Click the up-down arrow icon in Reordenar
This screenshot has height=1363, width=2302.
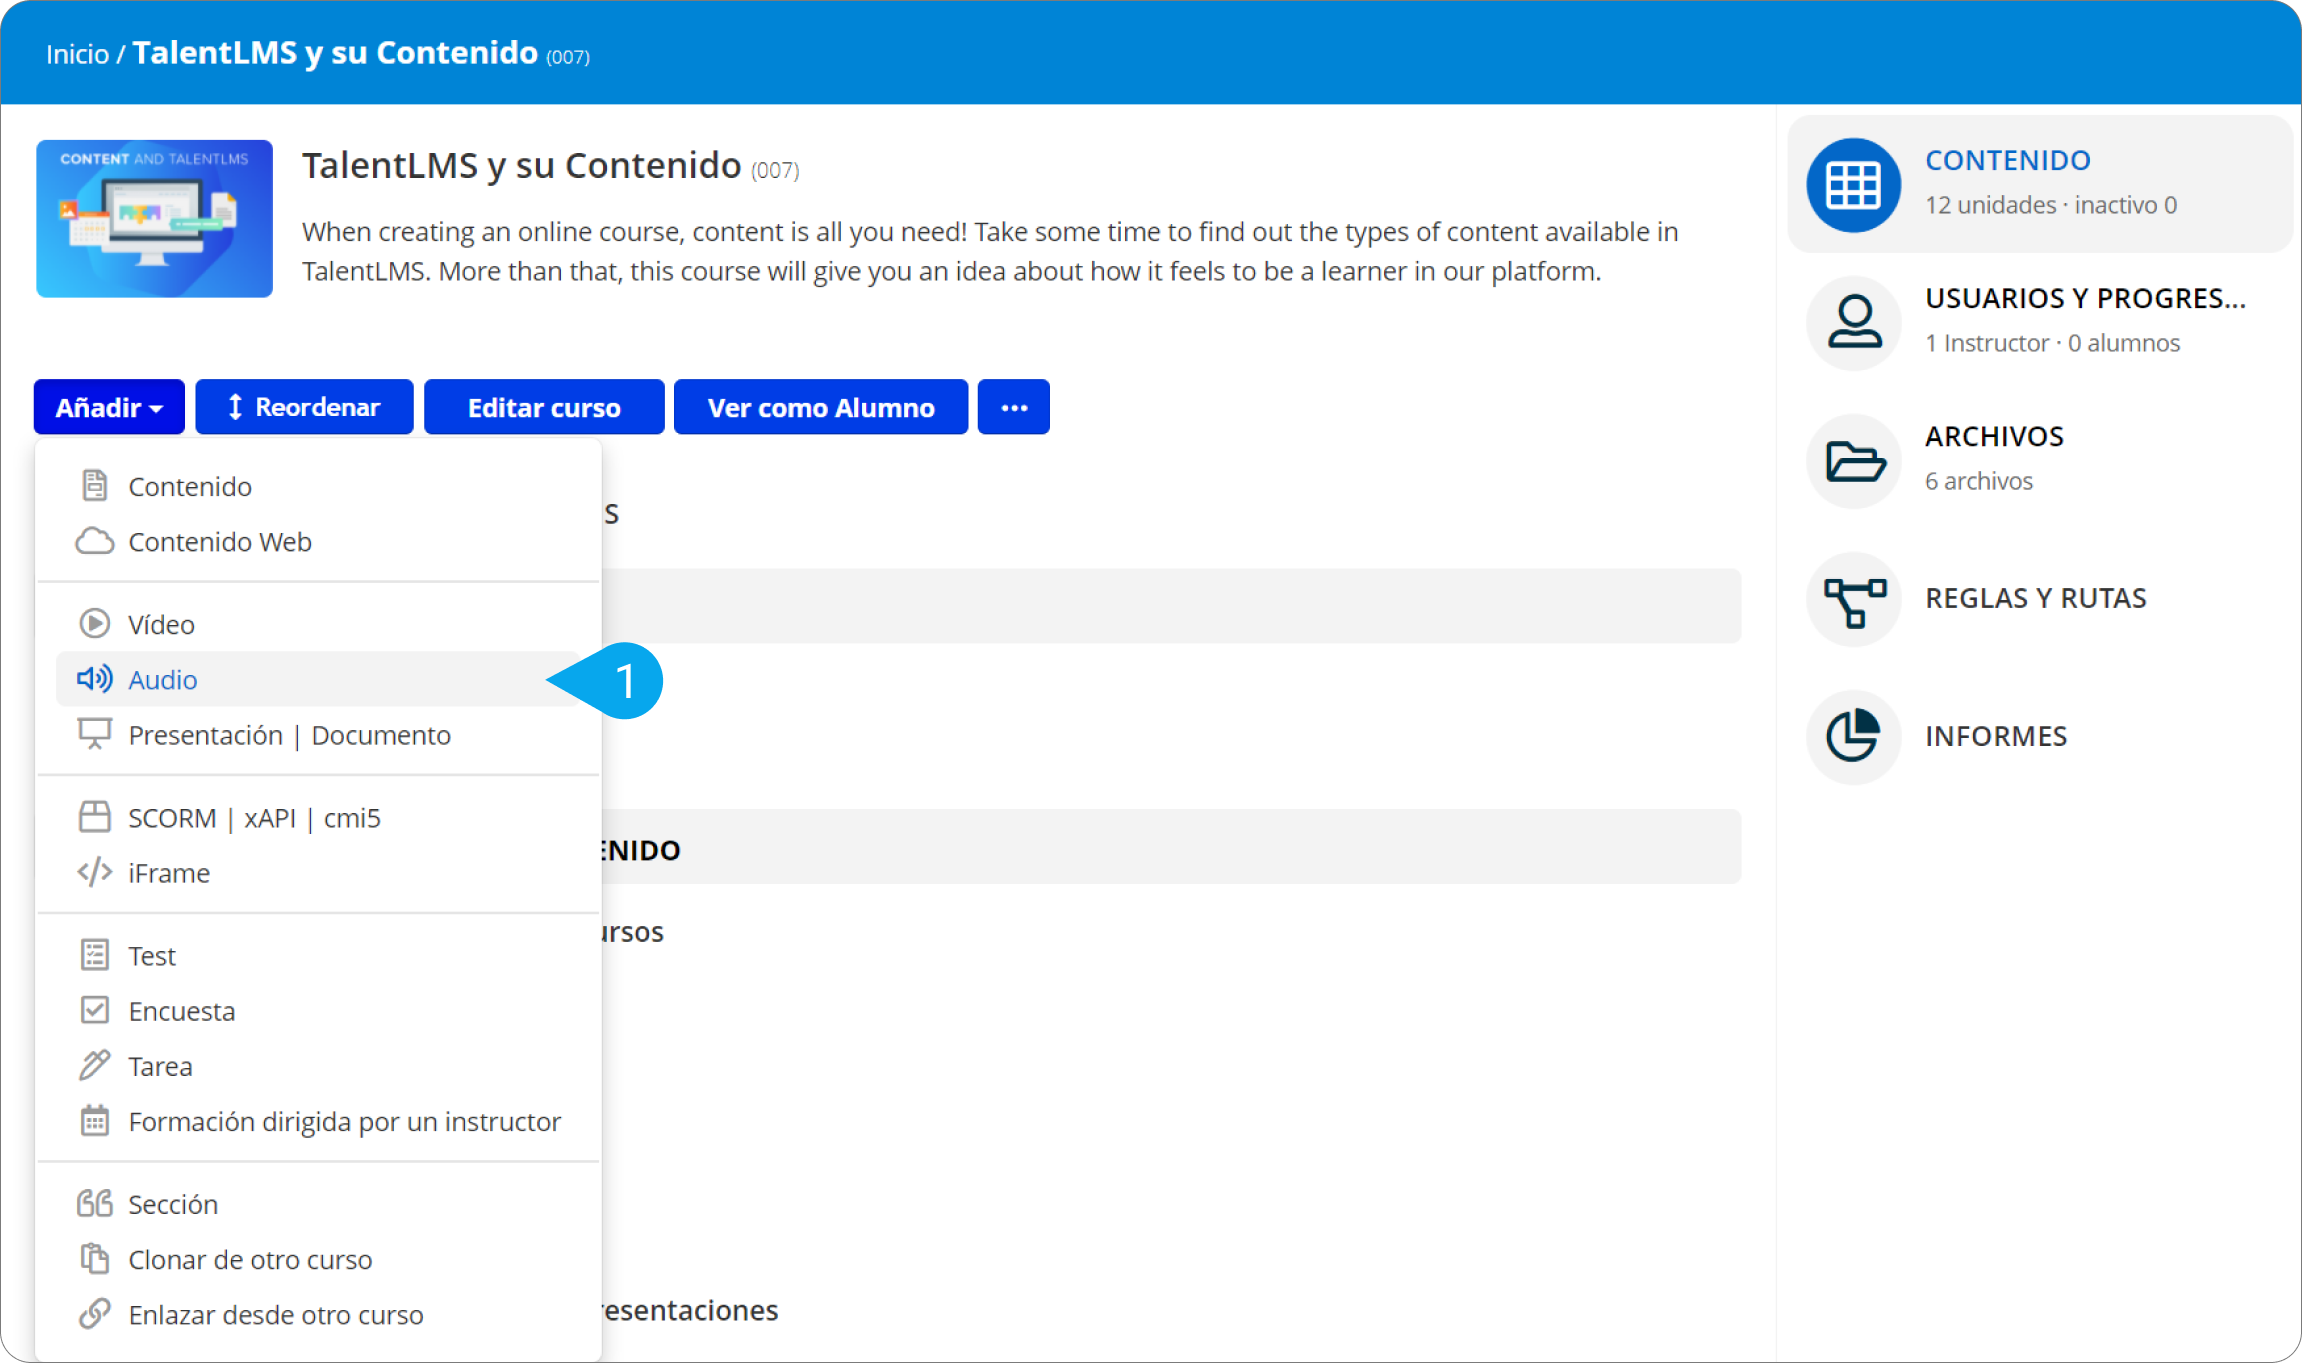coord(235,407)
